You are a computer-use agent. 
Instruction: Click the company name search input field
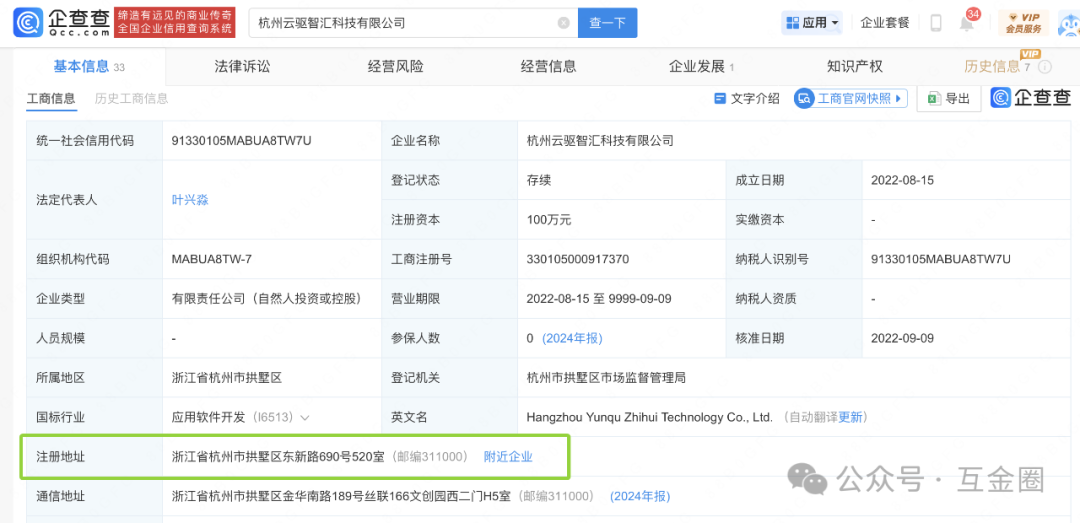click(x=400, y=23)
